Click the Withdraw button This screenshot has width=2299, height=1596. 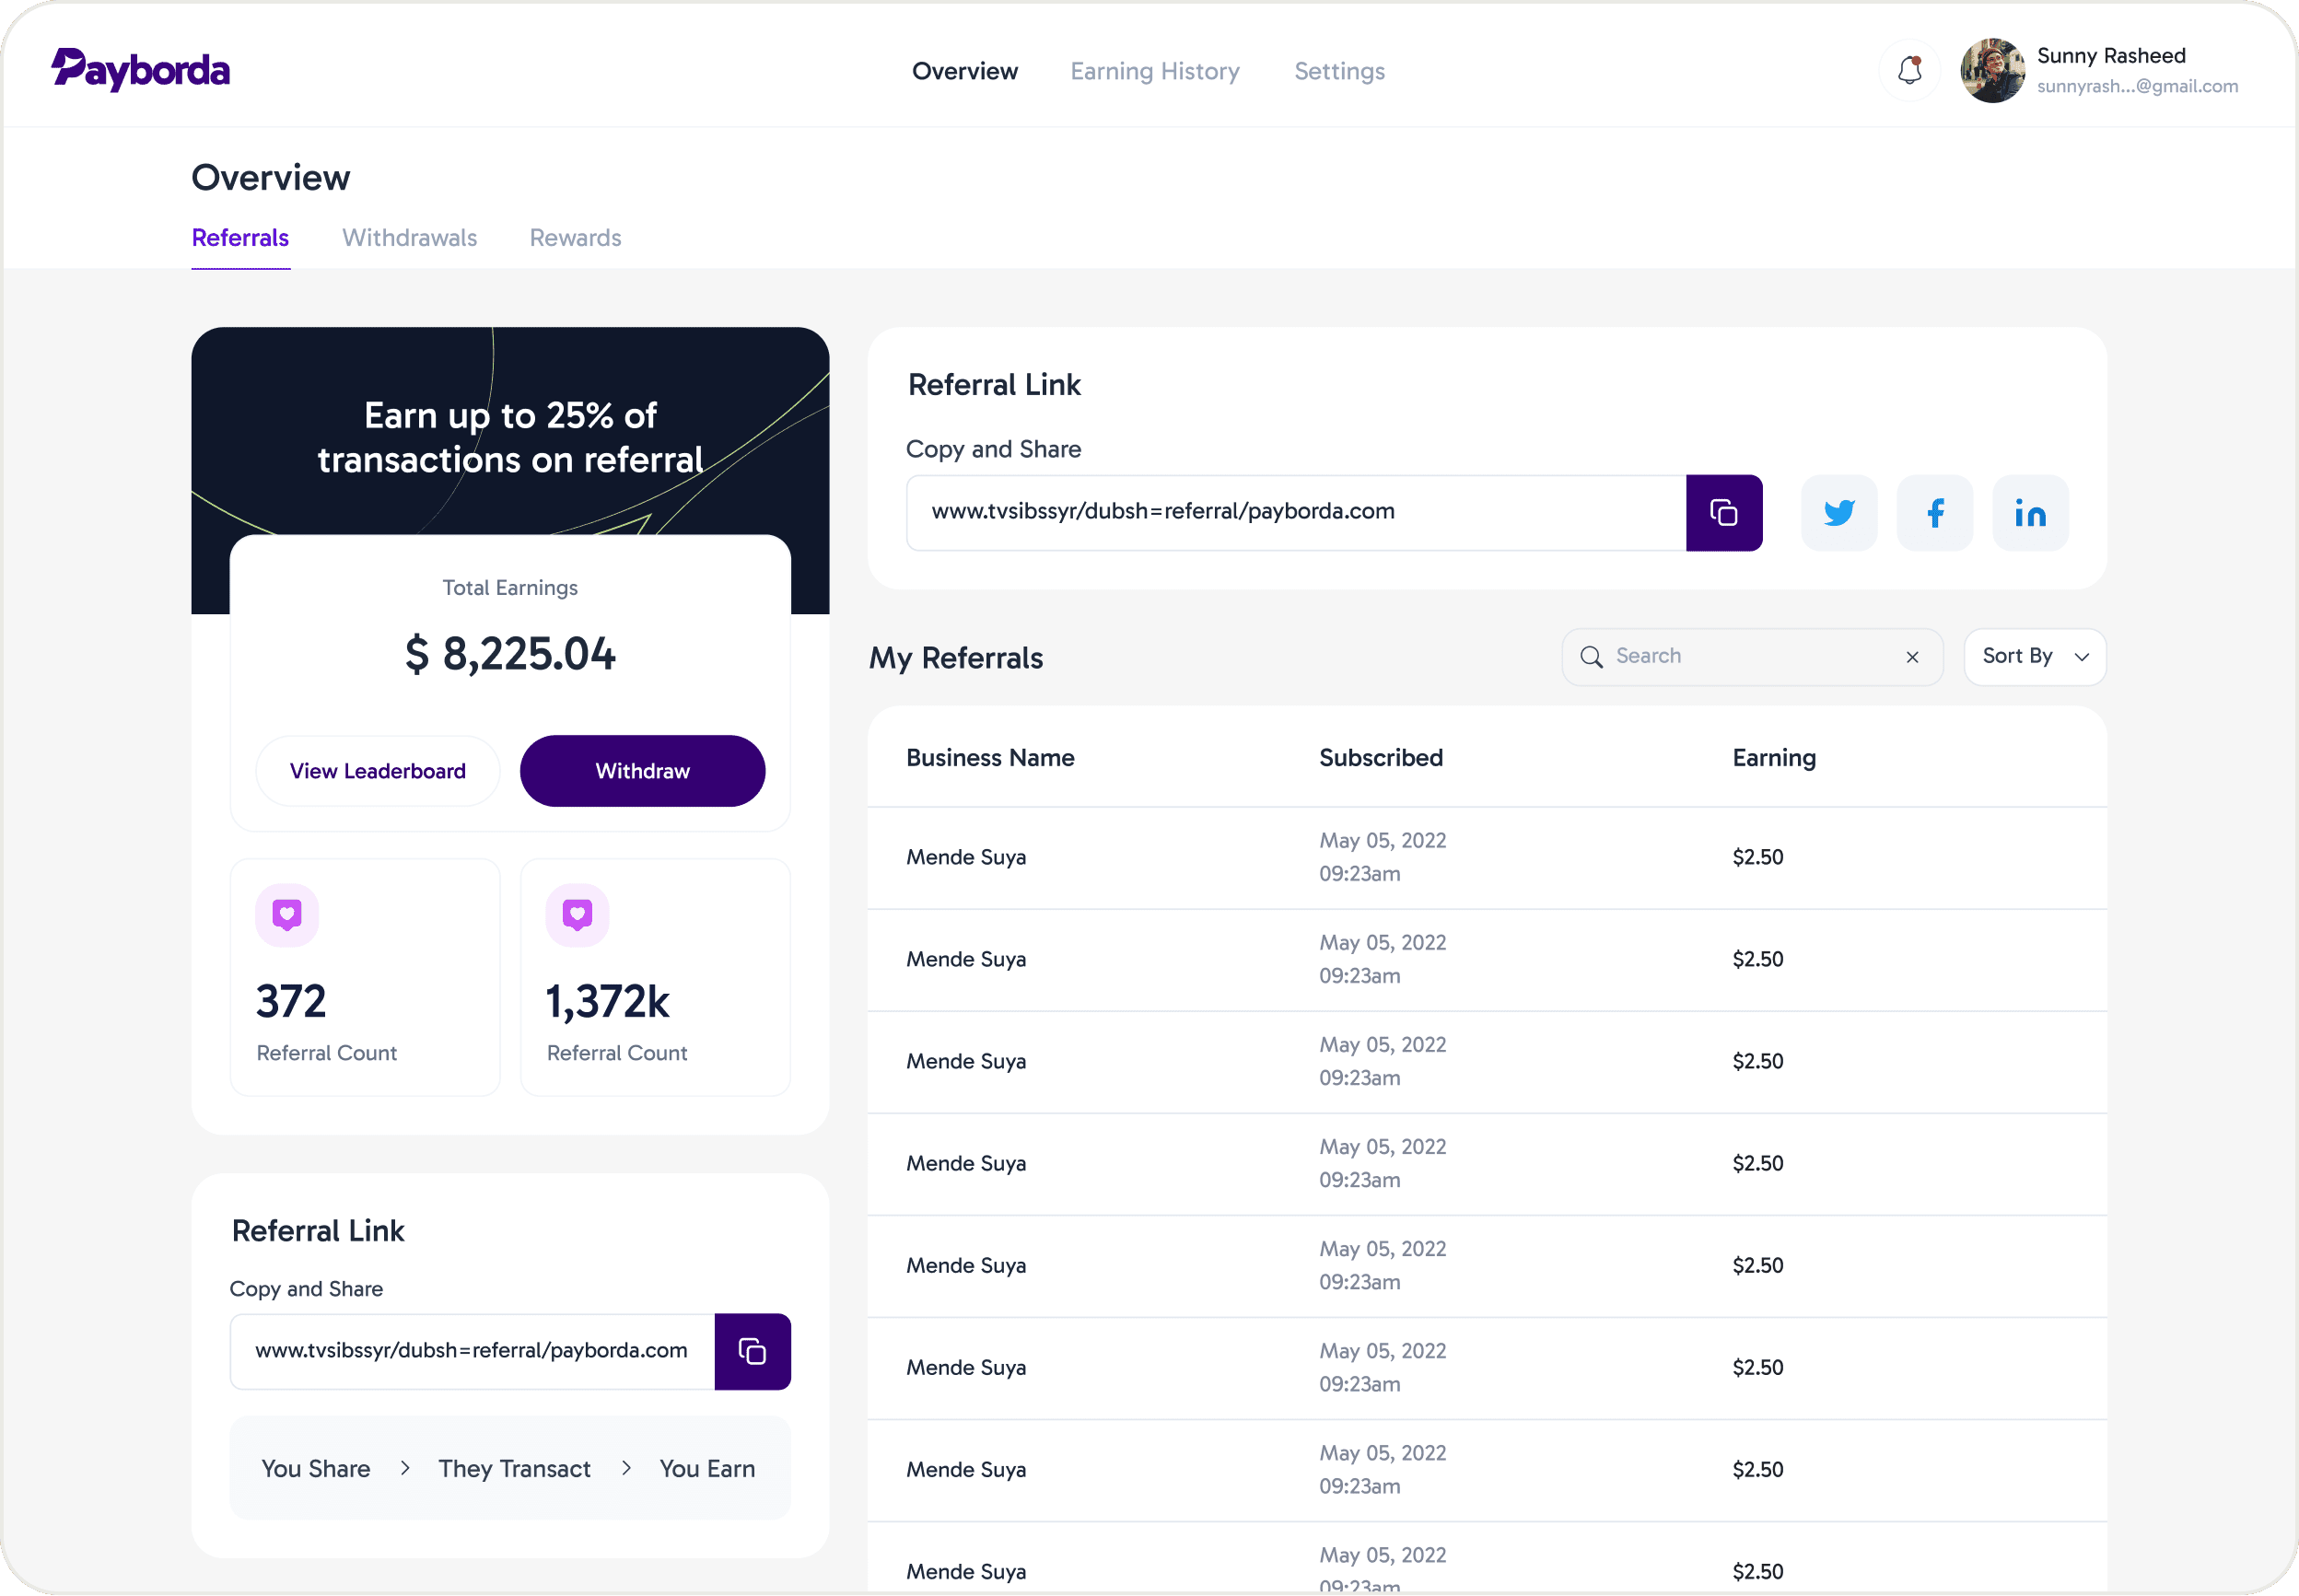[643, 771]
